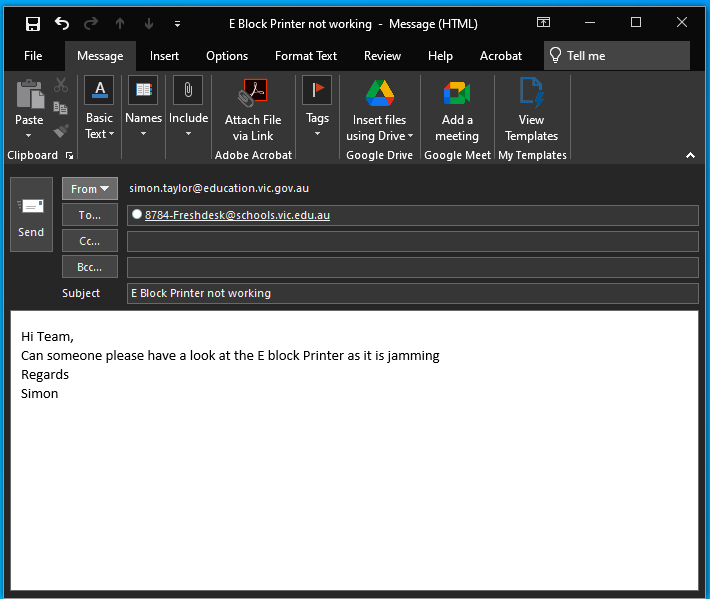Open the Names address book group
This screenshot has width=710, height=599.
tap(143, 108)
